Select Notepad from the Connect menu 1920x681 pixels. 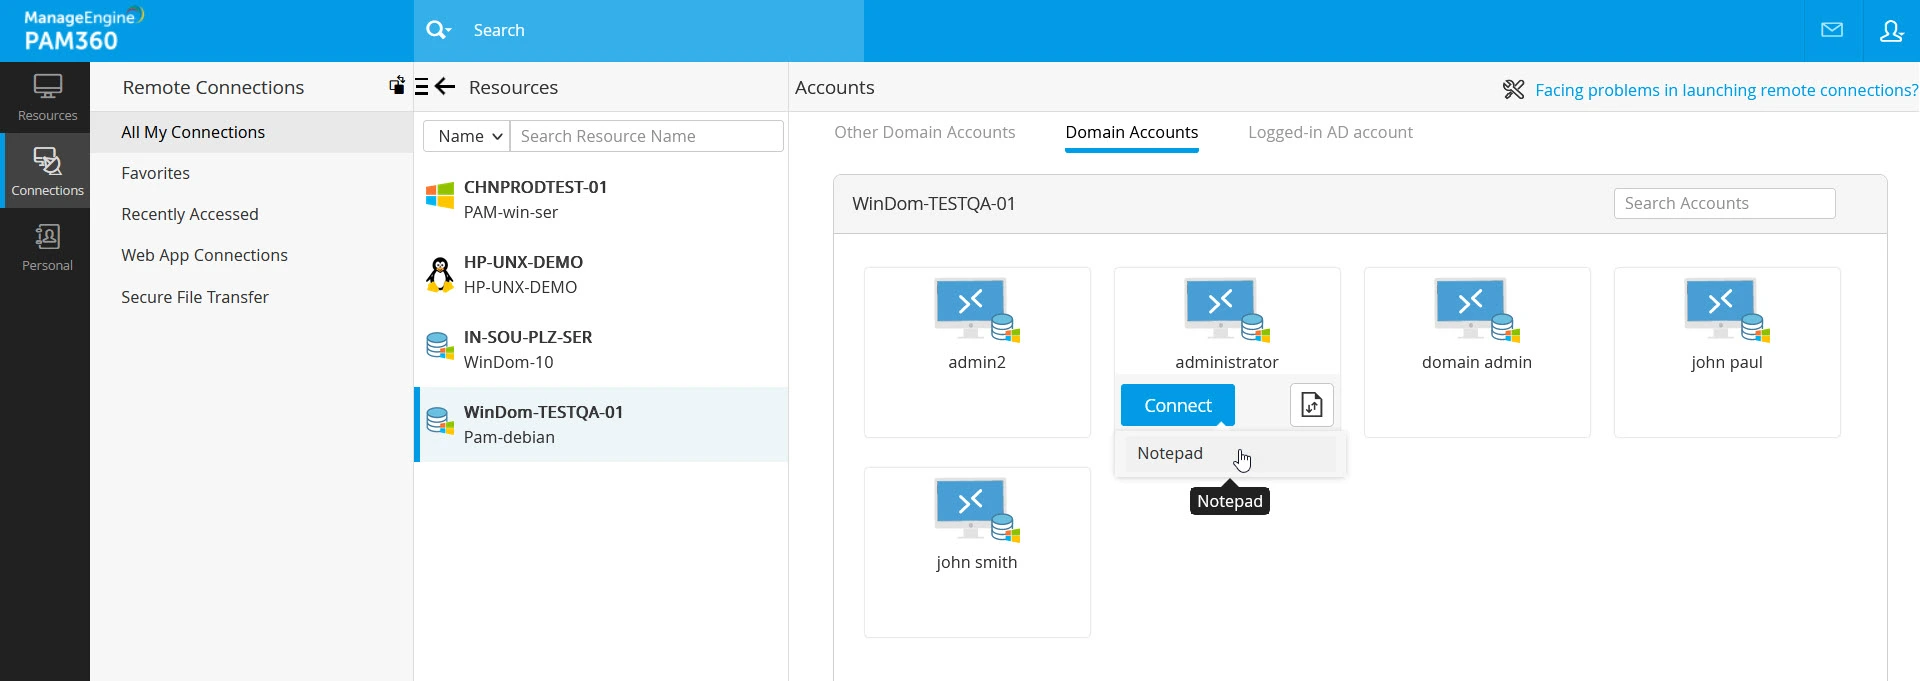(1170, 453)
